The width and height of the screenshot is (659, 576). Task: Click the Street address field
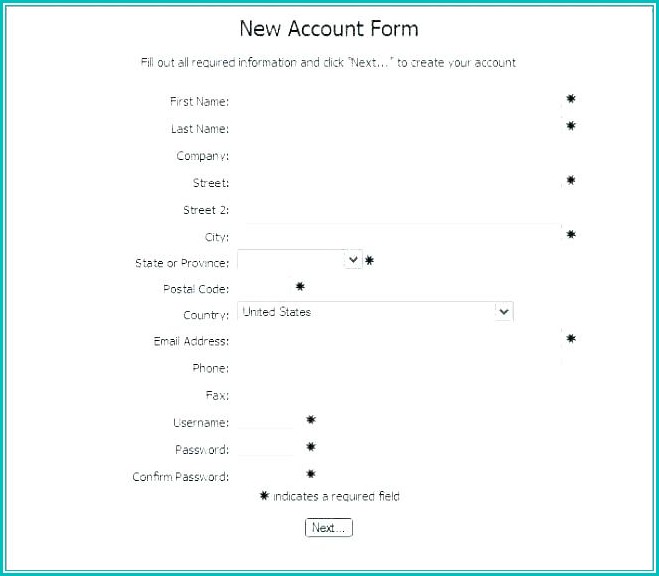(399, 183)
